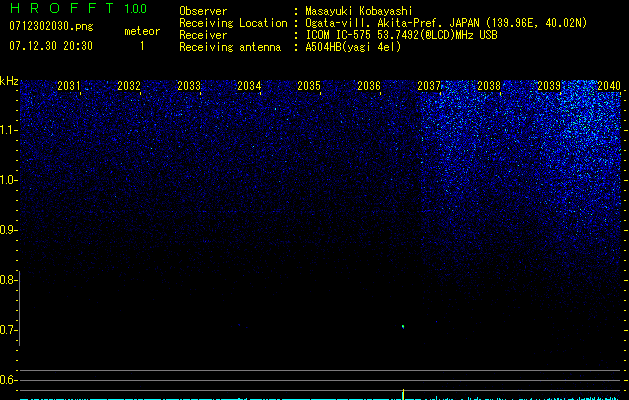Click the 2031 time marker

click(x=69, y=86)
